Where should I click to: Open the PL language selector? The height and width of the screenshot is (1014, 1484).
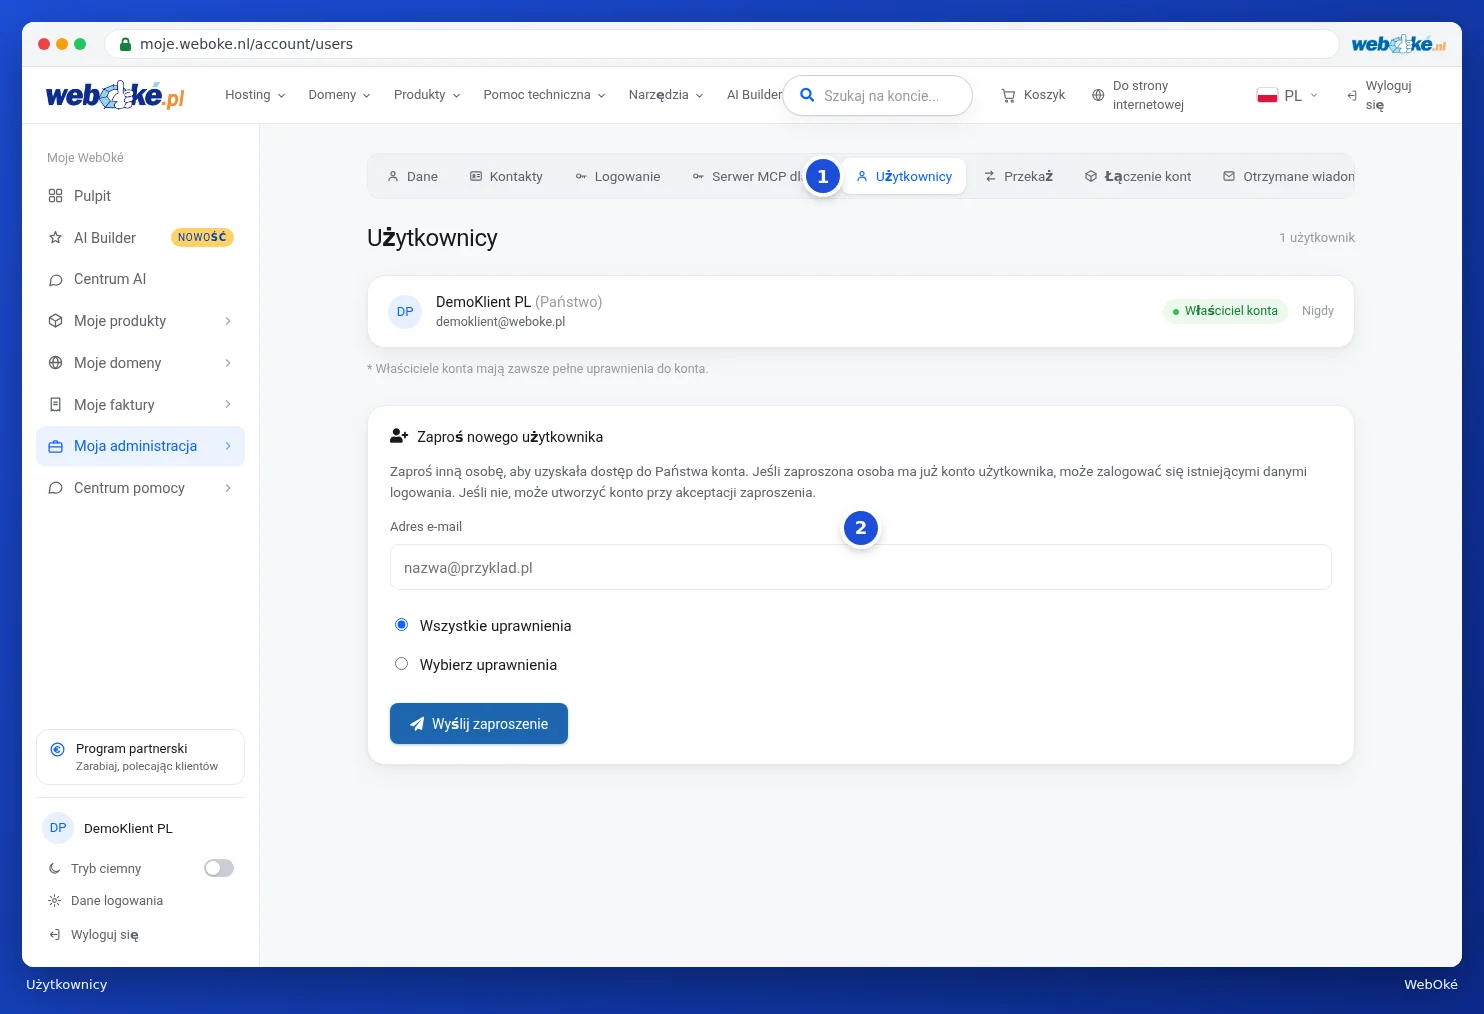tap(1288, 95)
